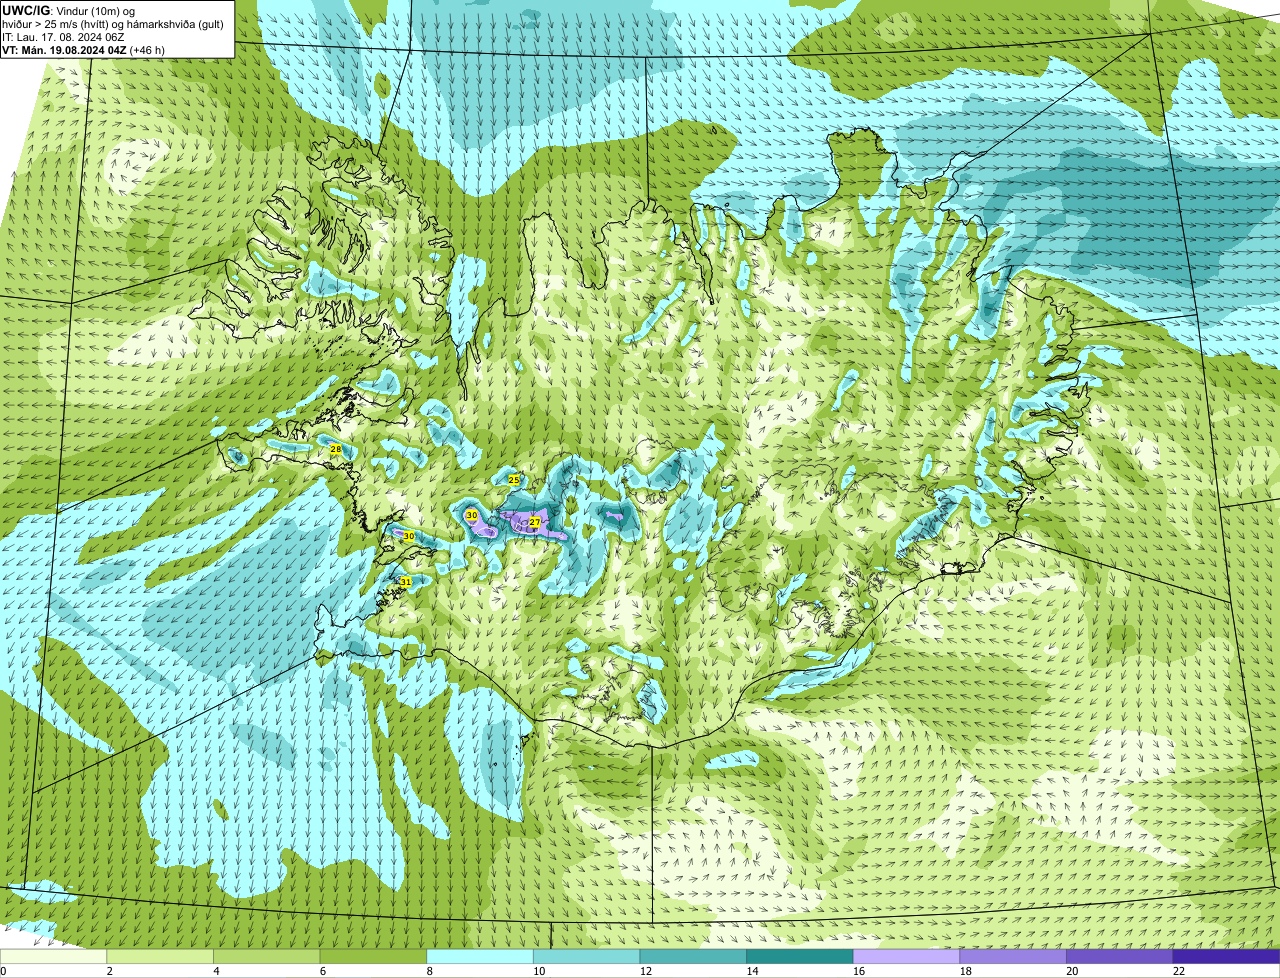Click scale number 16 on the color bar

coord(859,971)
